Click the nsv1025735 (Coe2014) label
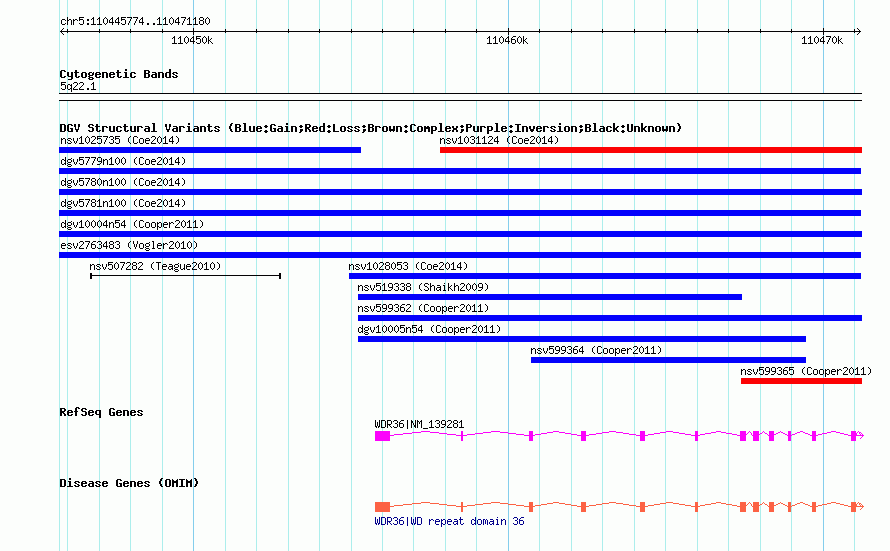The image size is (890, 551). pyautogui.click(x=120, y=140)
